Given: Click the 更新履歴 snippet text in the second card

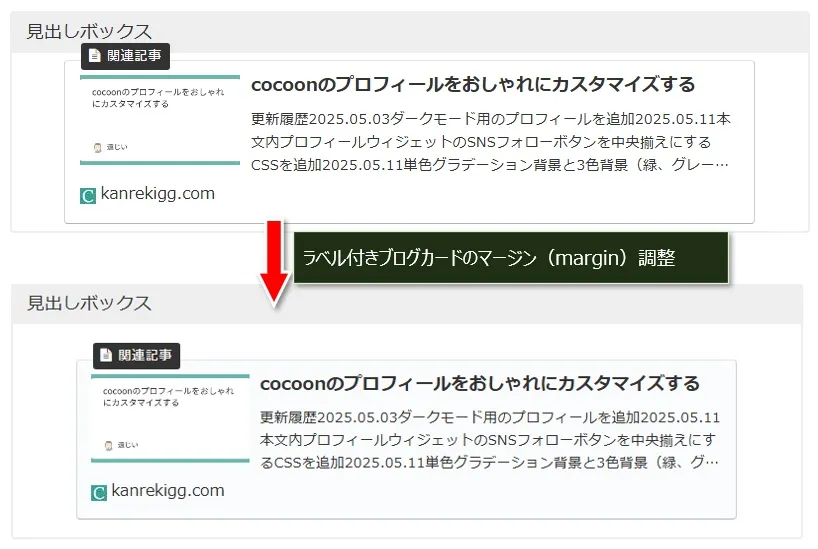Looking at the screenshot, I should [x=490, y=440].
